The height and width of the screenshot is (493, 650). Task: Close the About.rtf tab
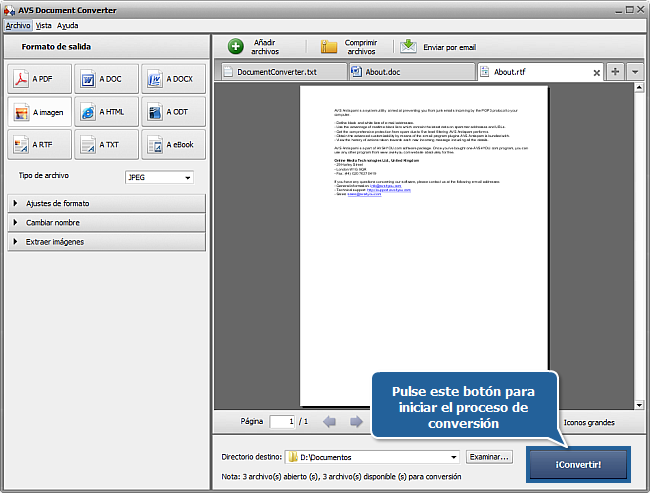597,73
